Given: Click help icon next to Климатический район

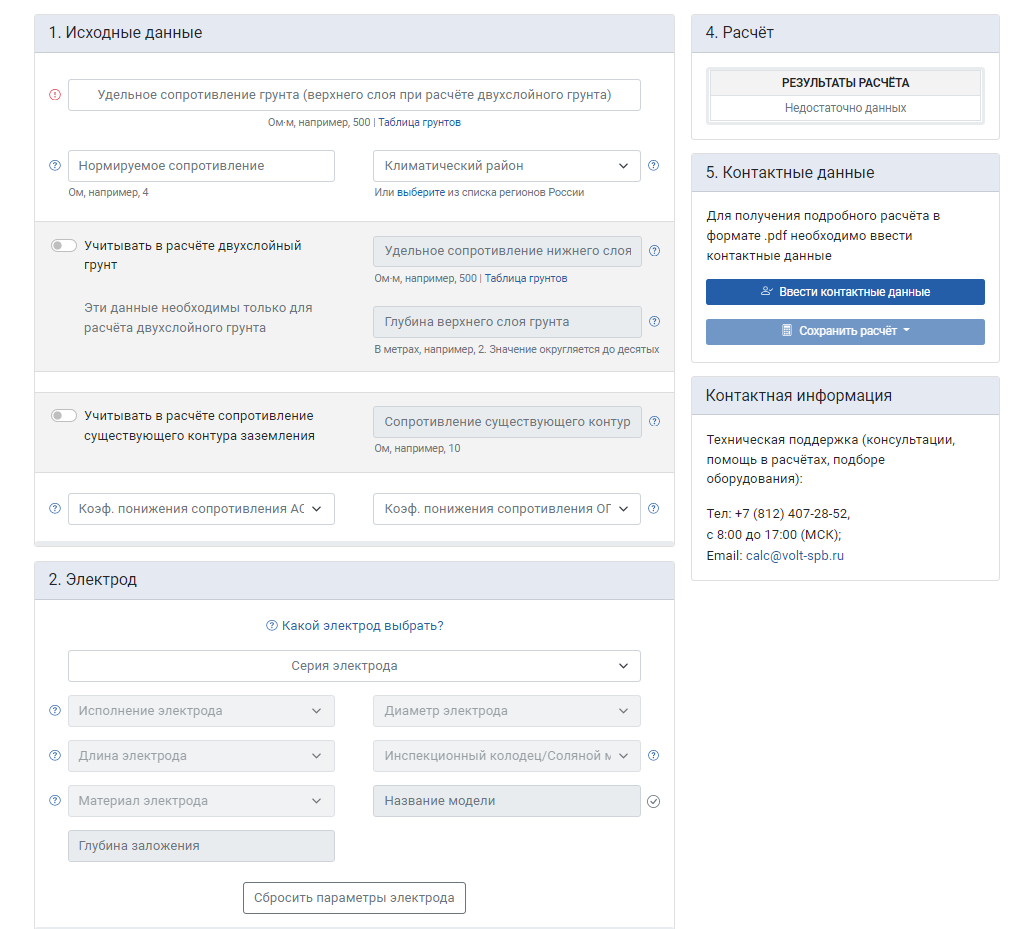Looking at the screenshot, I should (654, 166).
